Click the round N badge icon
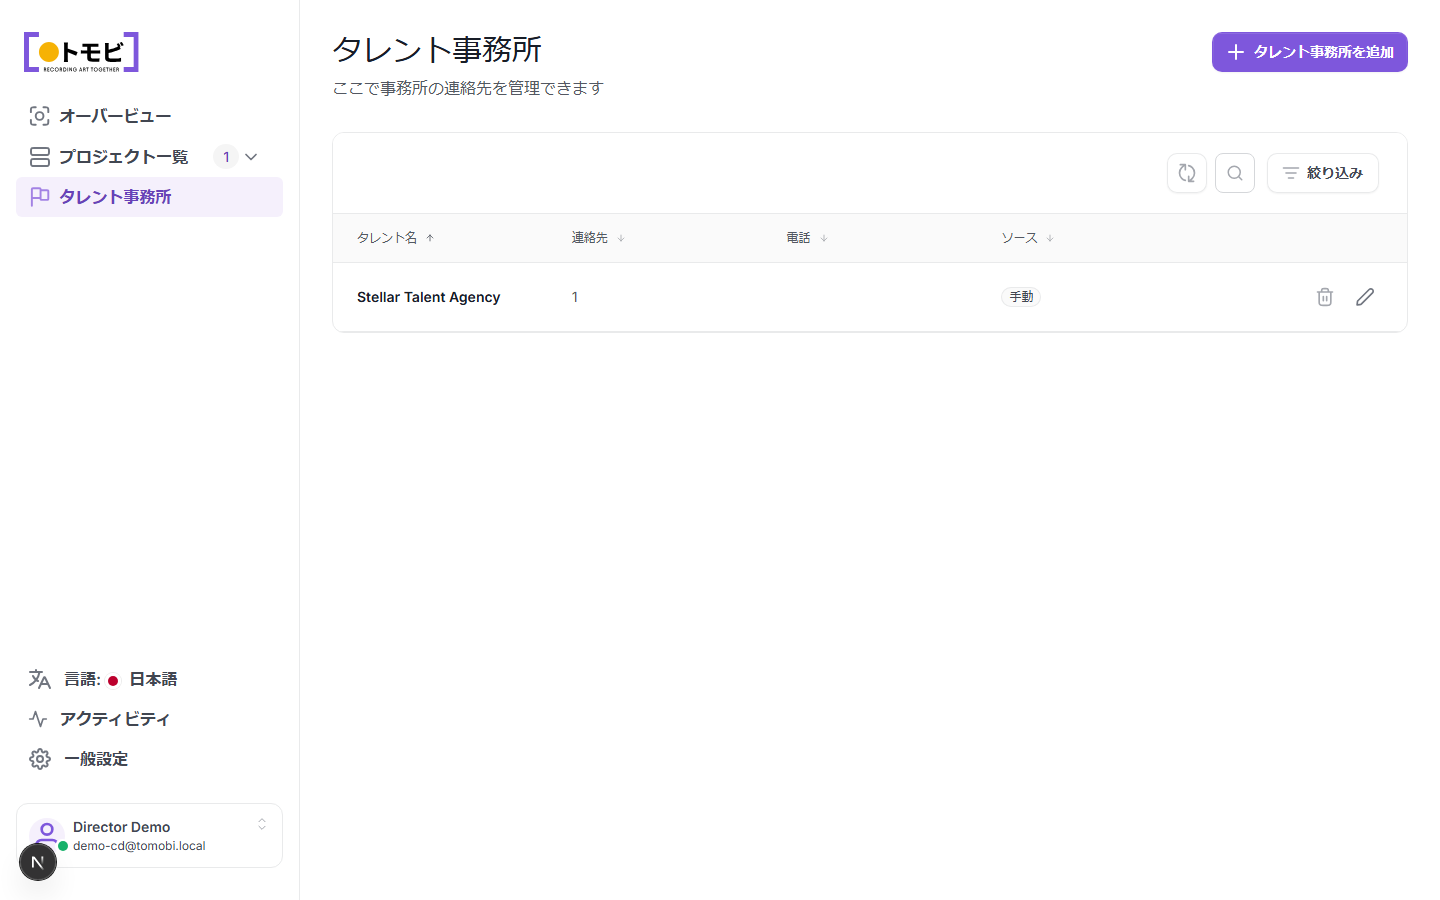The image size is (1440, 900). pos(38,862)
